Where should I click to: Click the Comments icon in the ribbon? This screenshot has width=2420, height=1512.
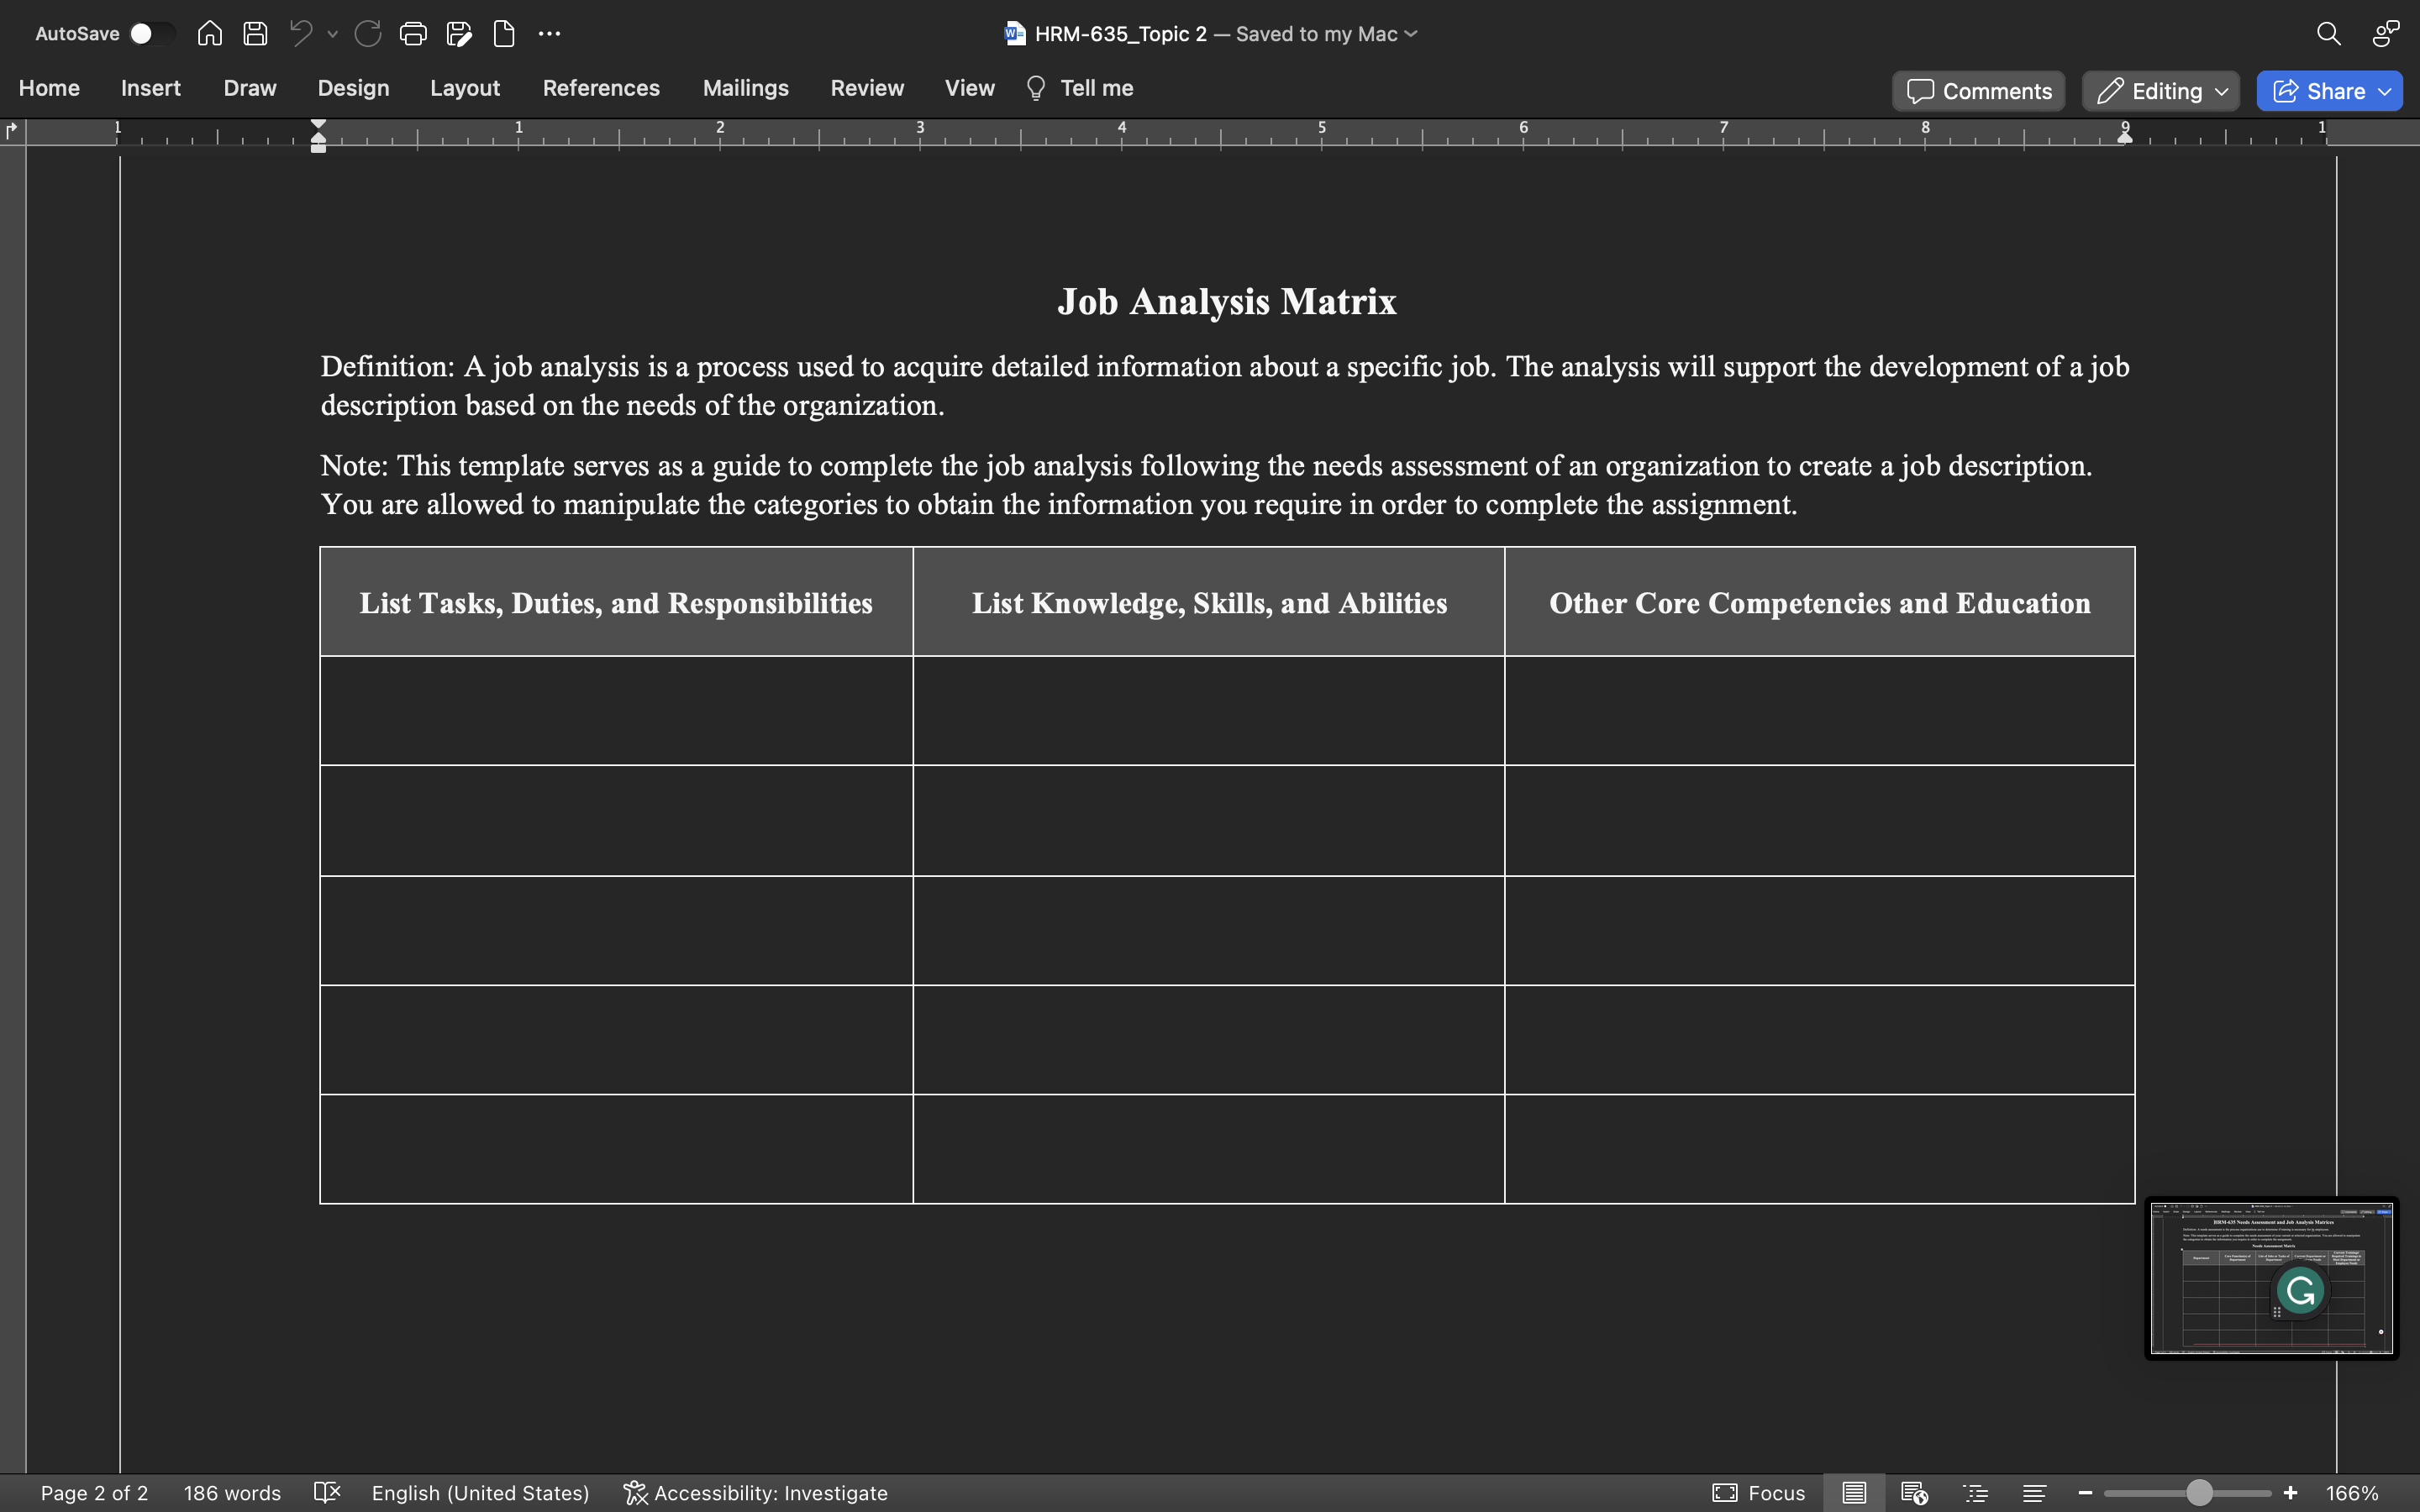[x=1981, y=89]
